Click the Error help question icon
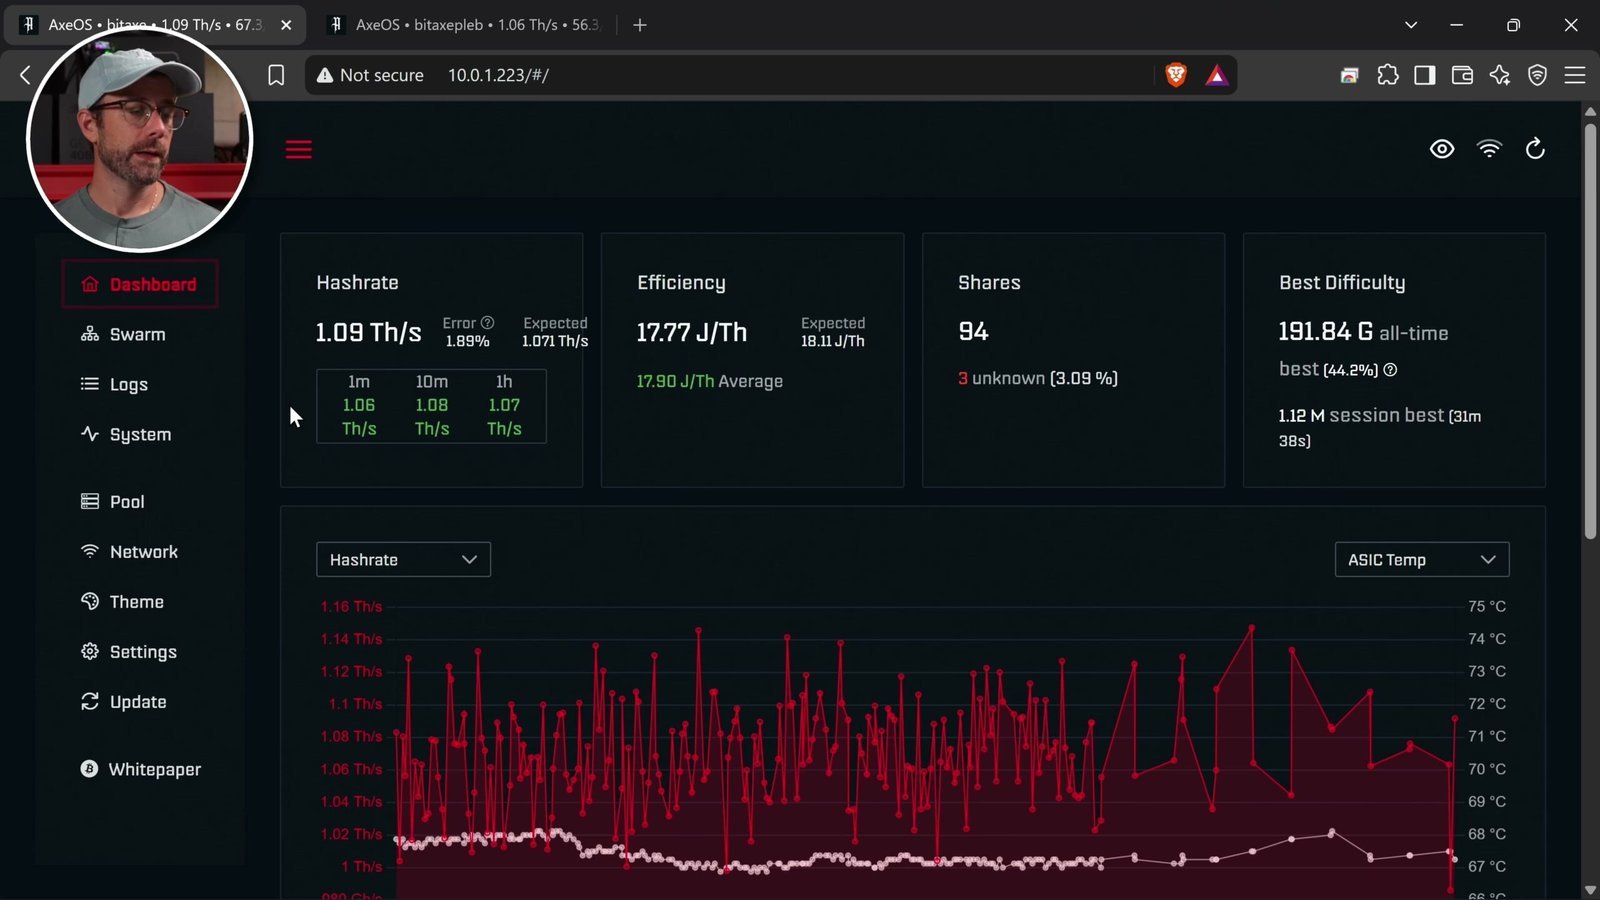1600x900 pixels. click(x=488, y=323)
